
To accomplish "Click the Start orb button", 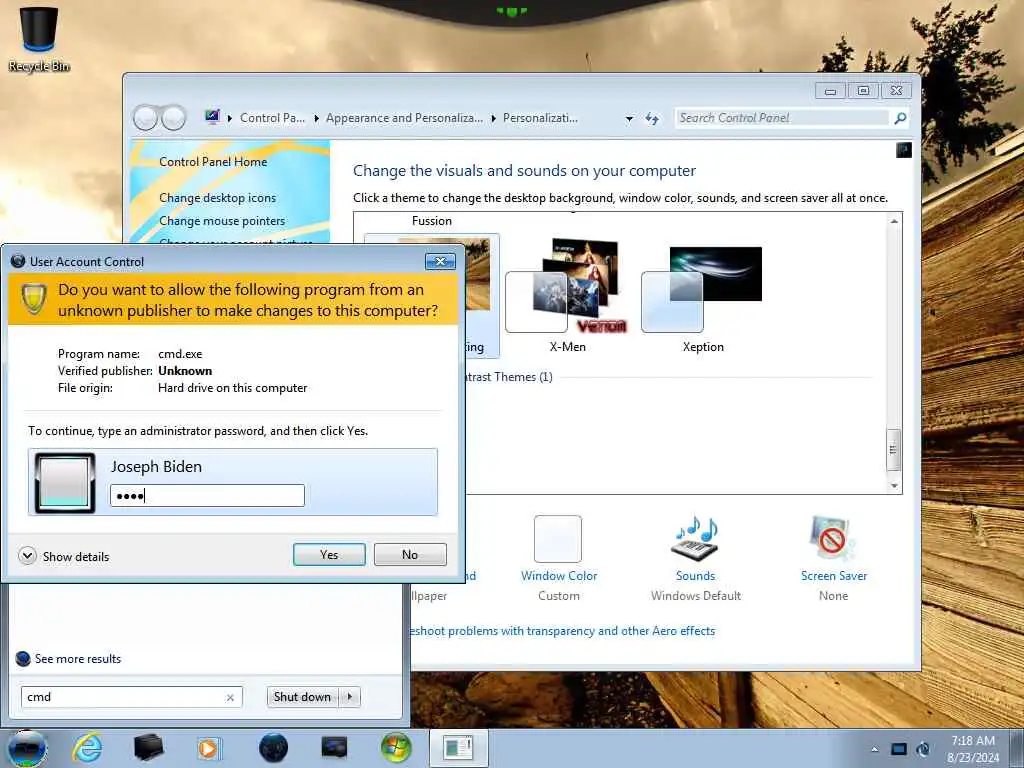I will 27,749.
